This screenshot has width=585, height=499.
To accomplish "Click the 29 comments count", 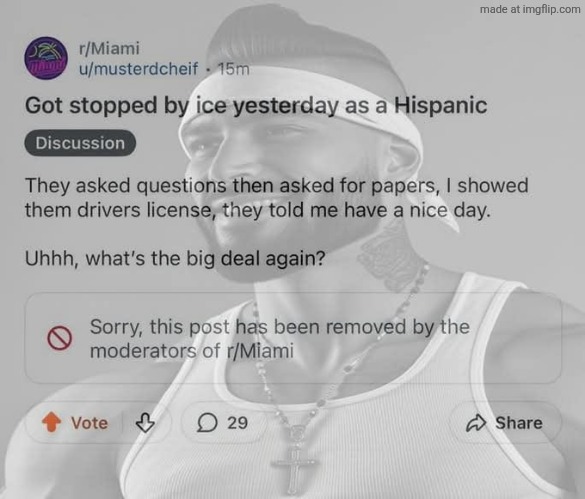I will [238, 423].
